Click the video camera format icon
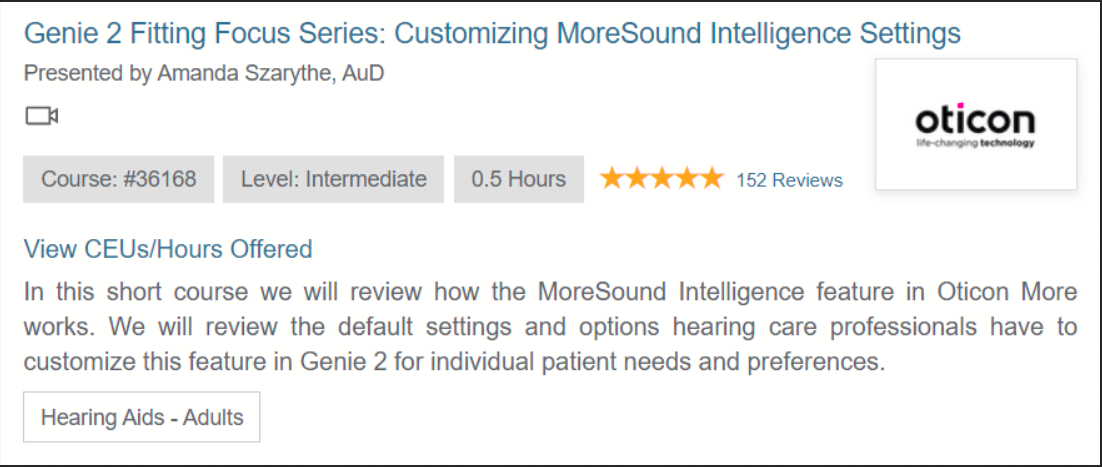Viewport: 1102px width, 467px height. tap(41, 115)
